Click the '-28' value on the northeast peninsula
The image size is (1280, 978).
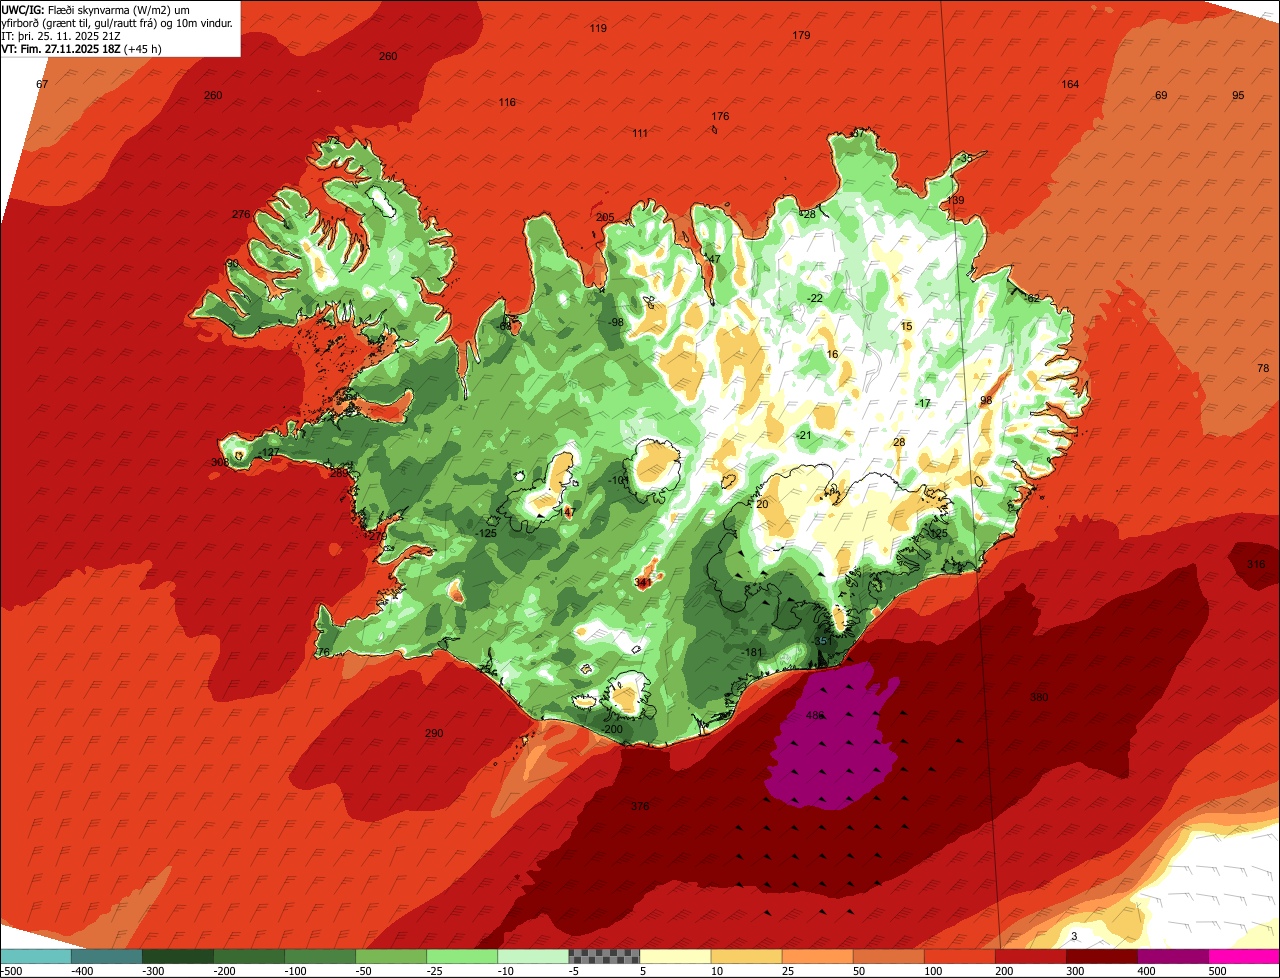pyautogui.click(x=808, y=214)
